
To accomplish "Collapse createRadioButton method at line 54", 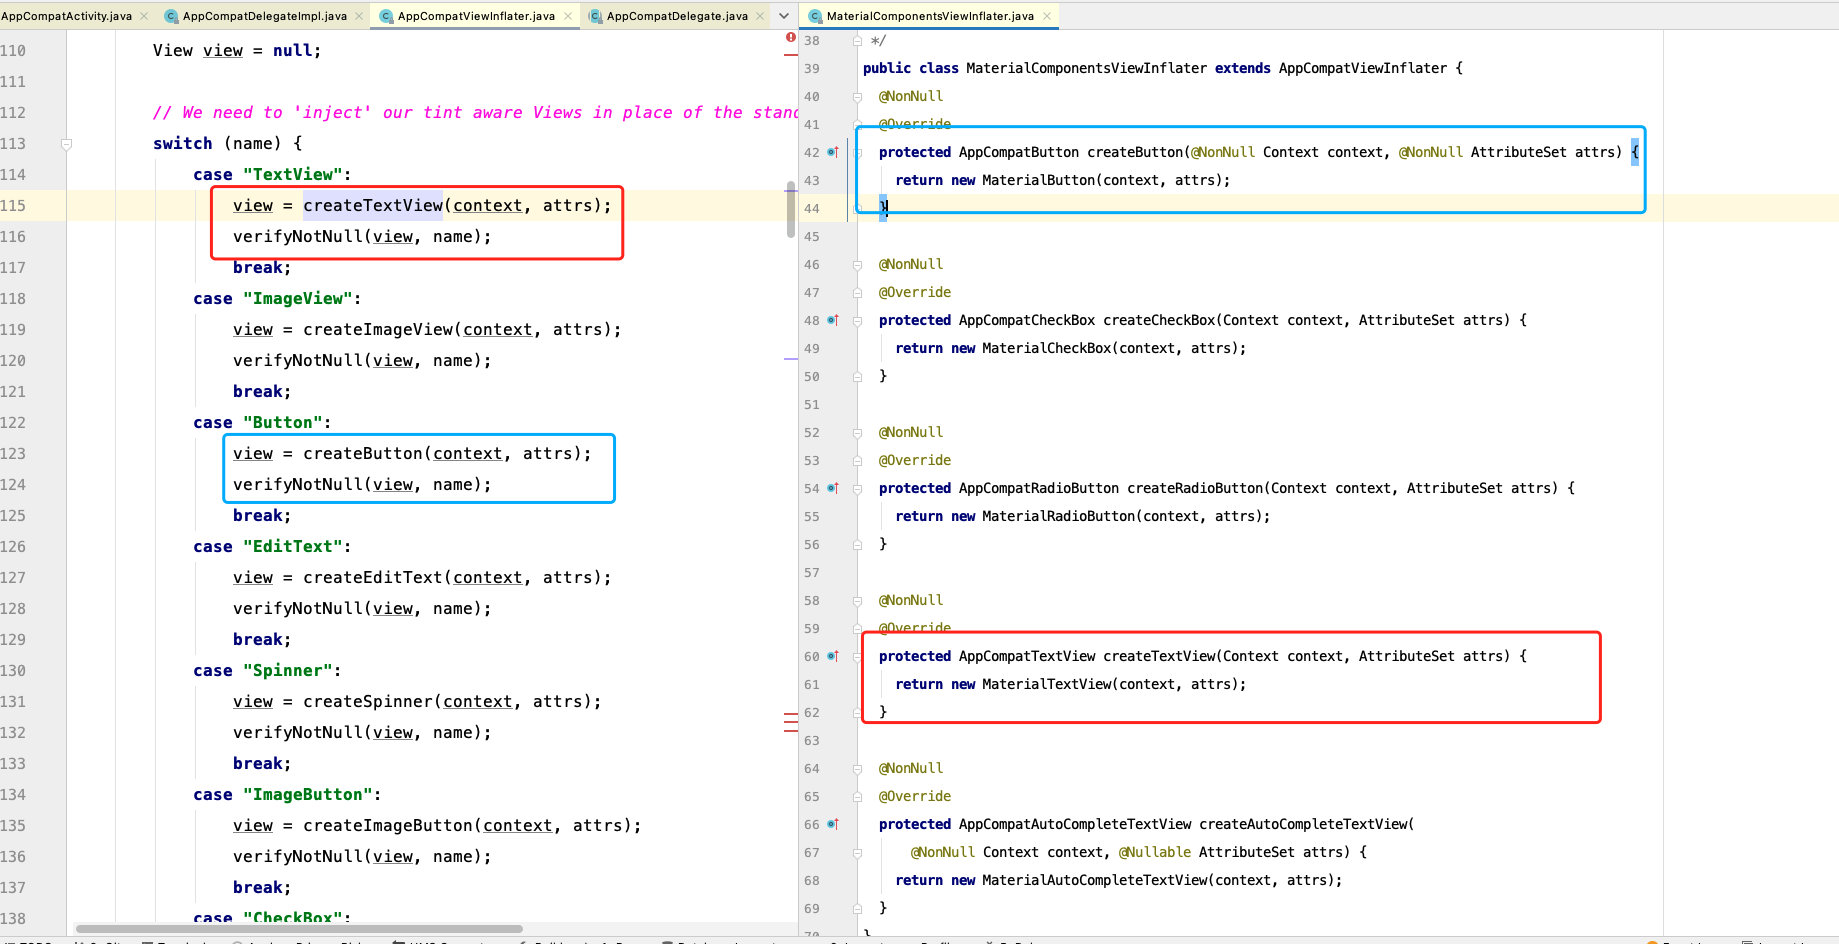I will coord(857,489).
